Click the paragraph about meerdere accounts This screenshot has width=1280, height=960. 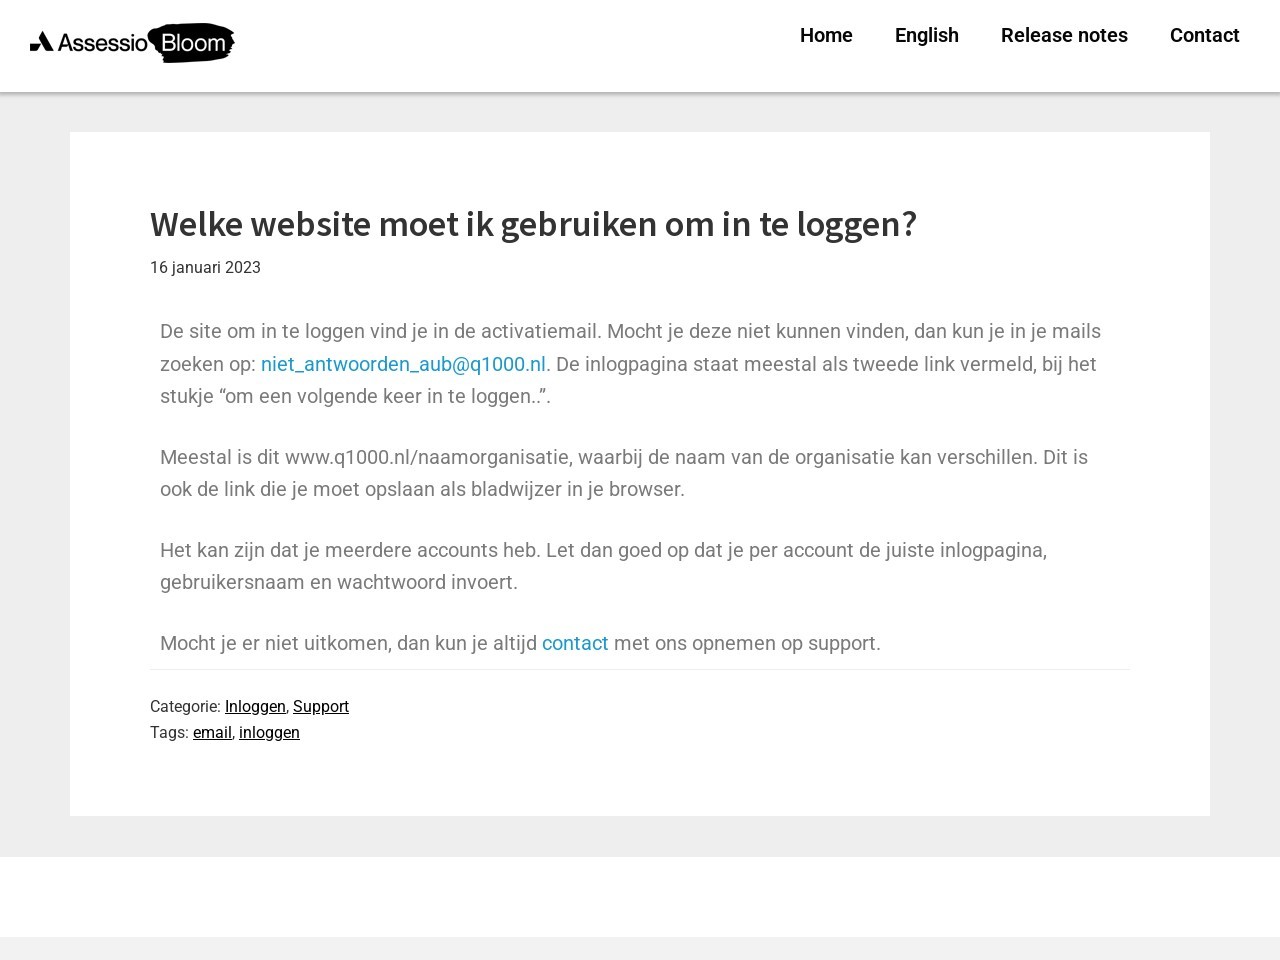[x=603, y=566]
